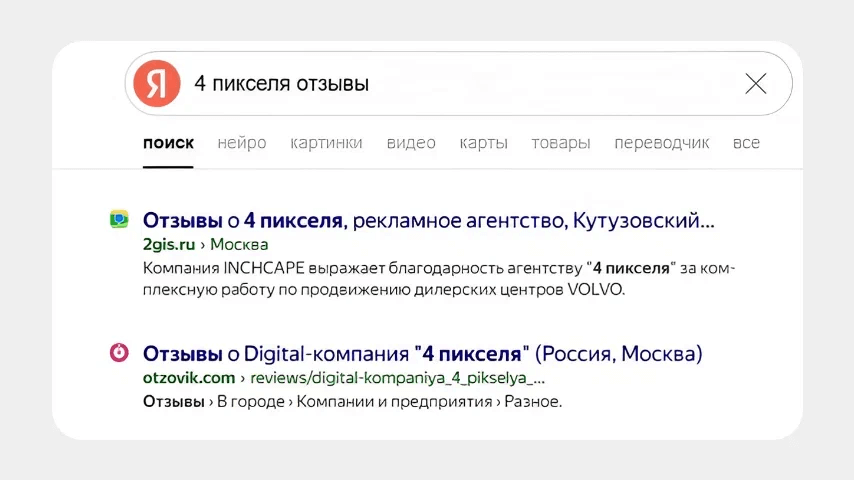Open the 'картинки' tab
Viewport: 854px width, 480px height.
tap(326, 143)
